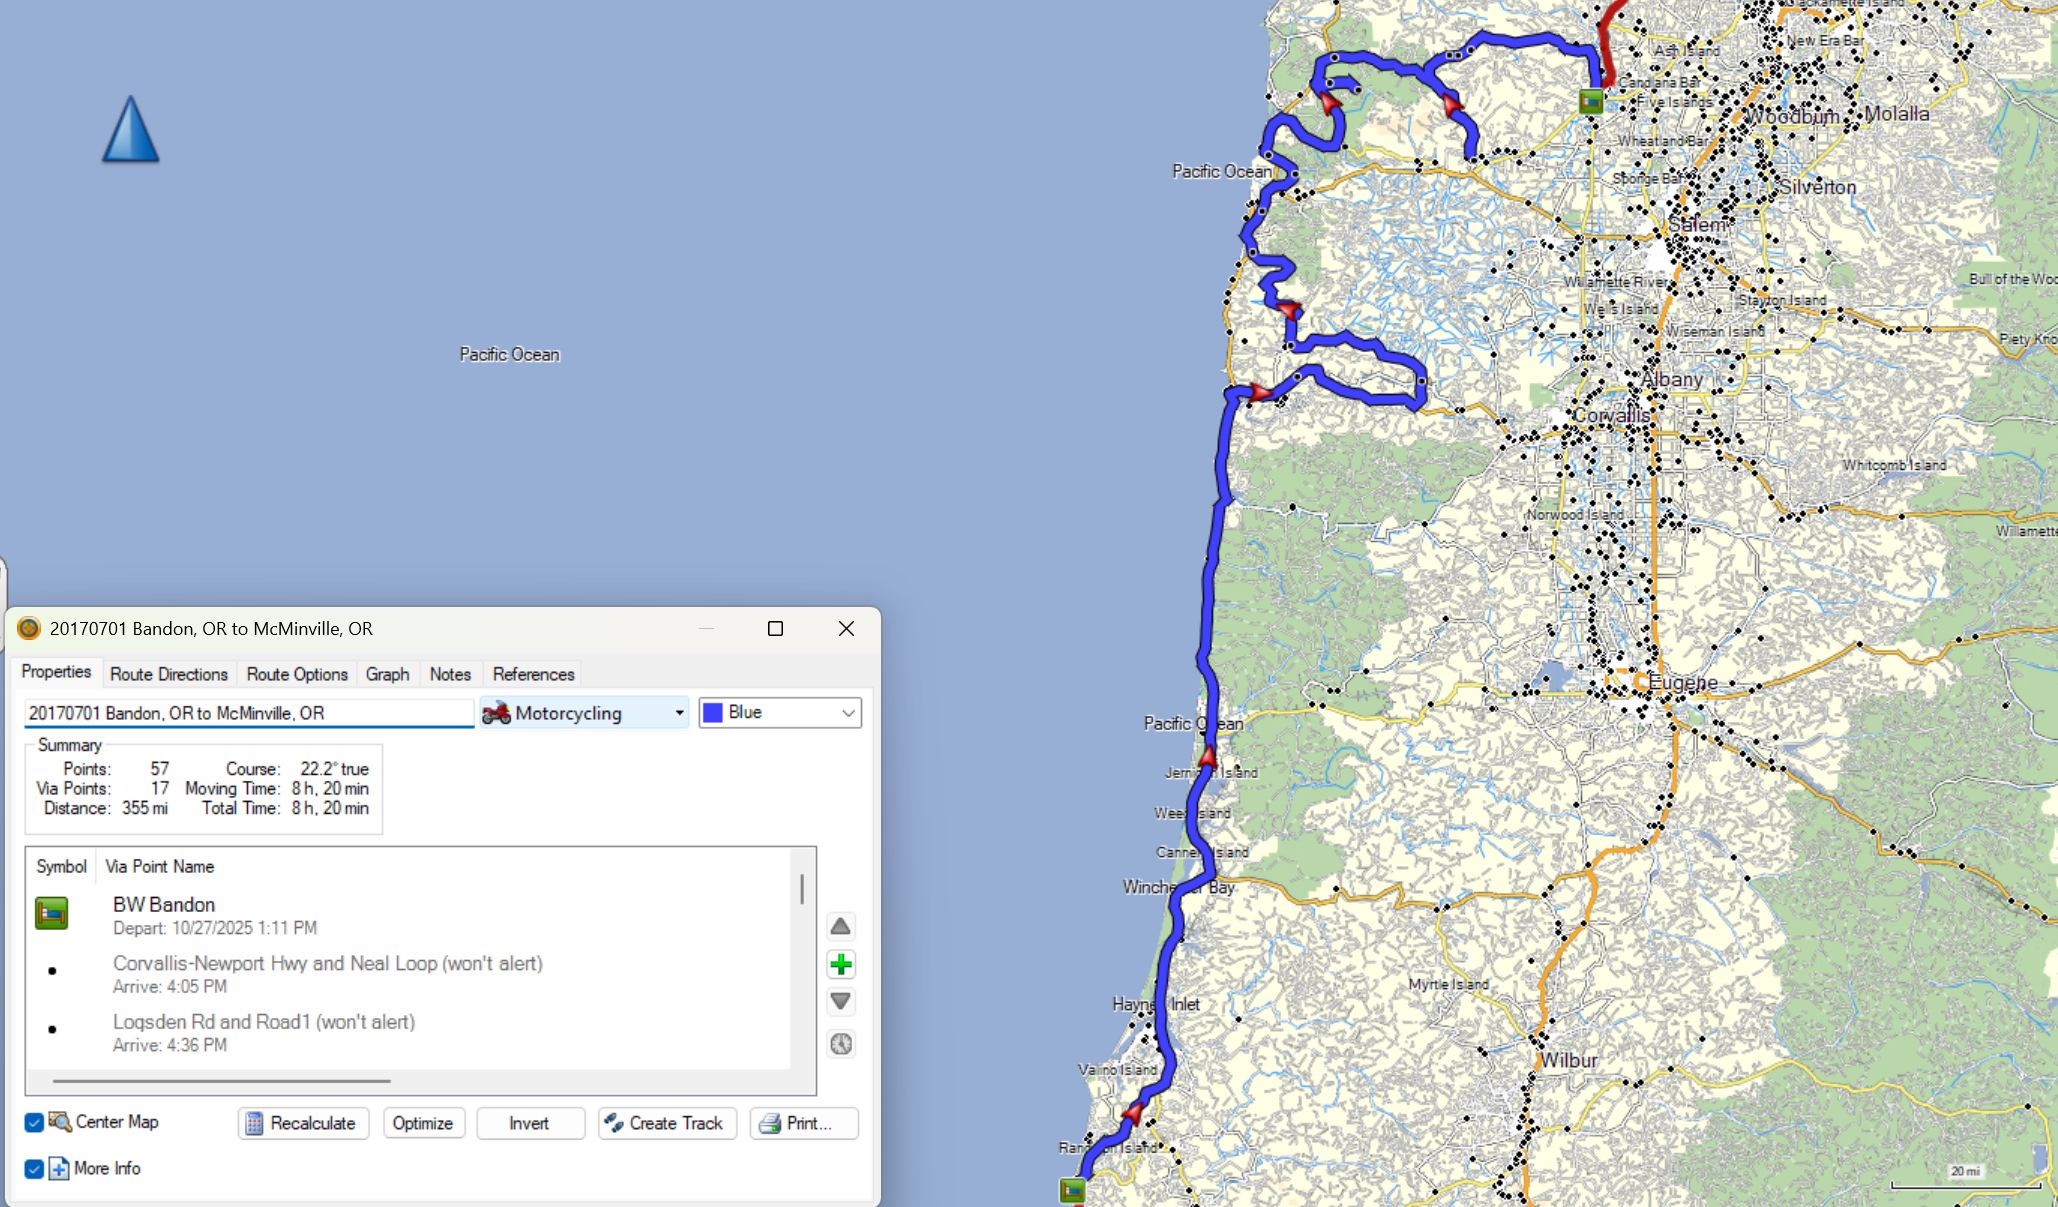
Task: Click the Optimize button
Action: coord(422,1123)
